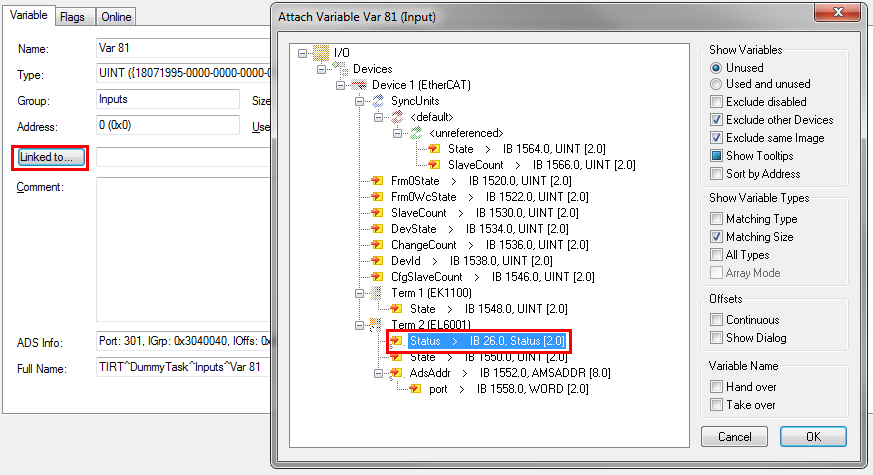Check the Take over option

[x=717, y=405]
